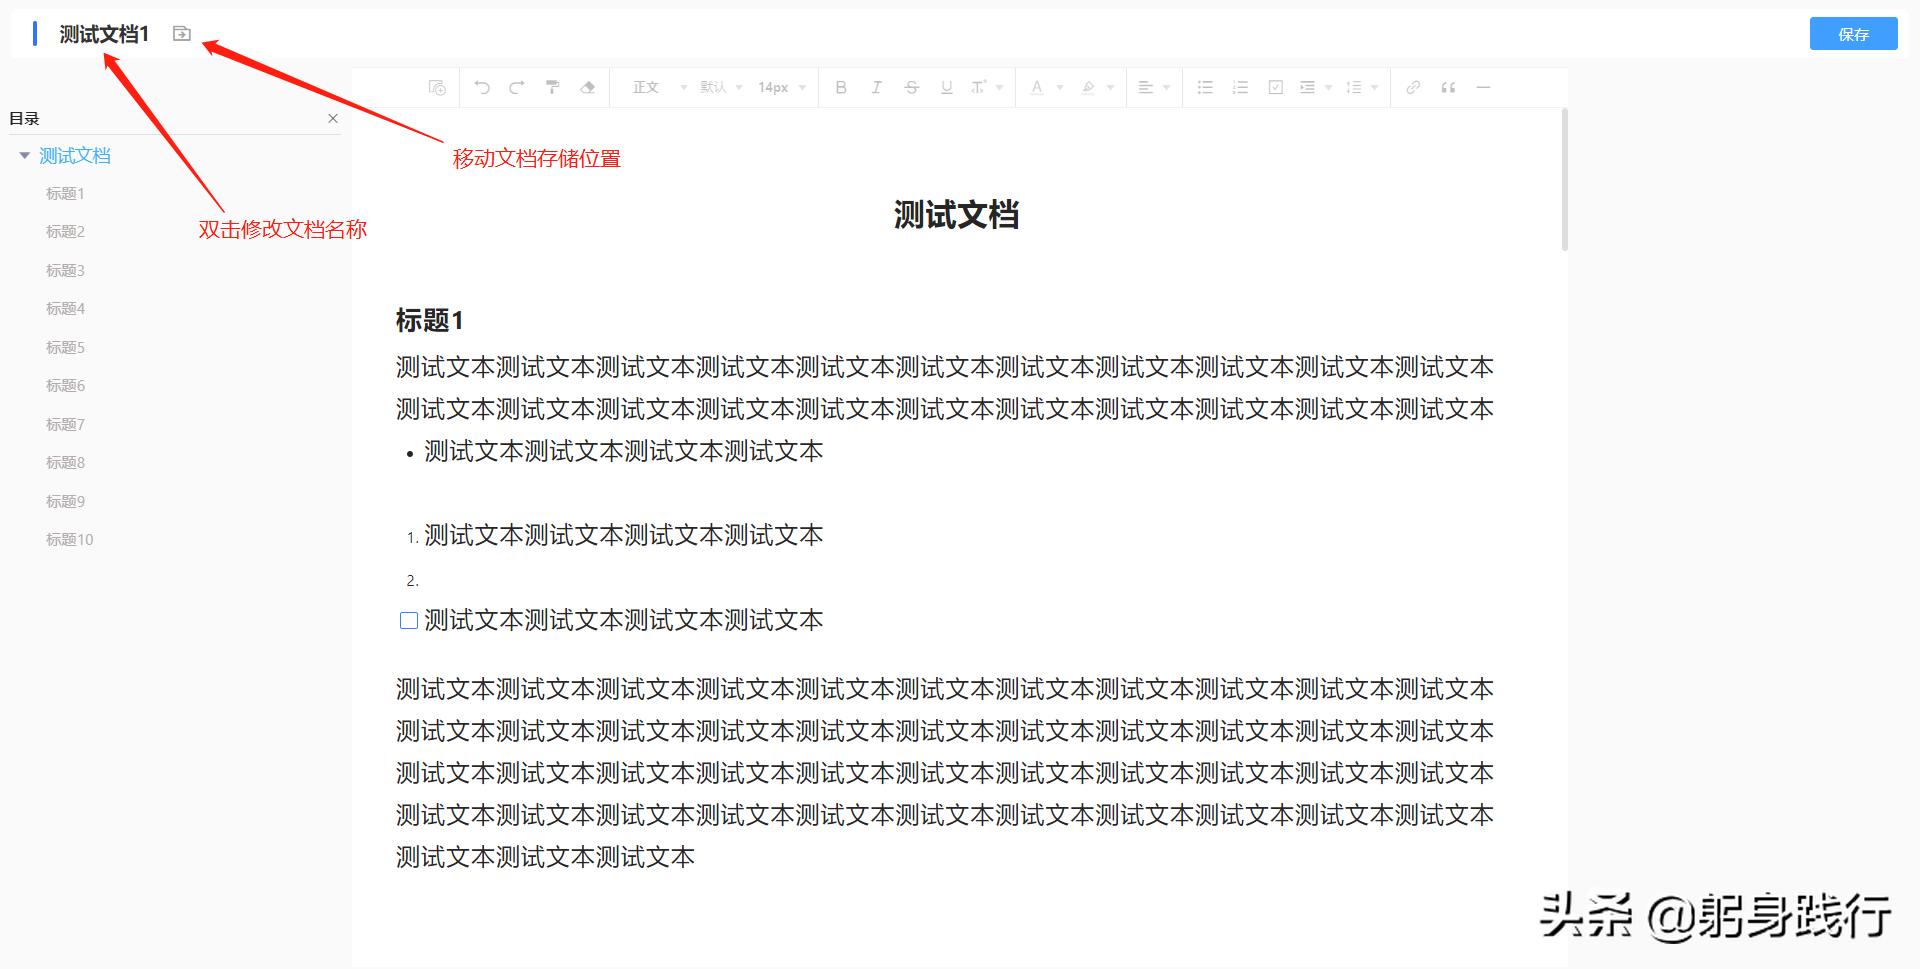Select the format painter icon
This screenshot has width=1920, height=969.
tap(552, 87)
